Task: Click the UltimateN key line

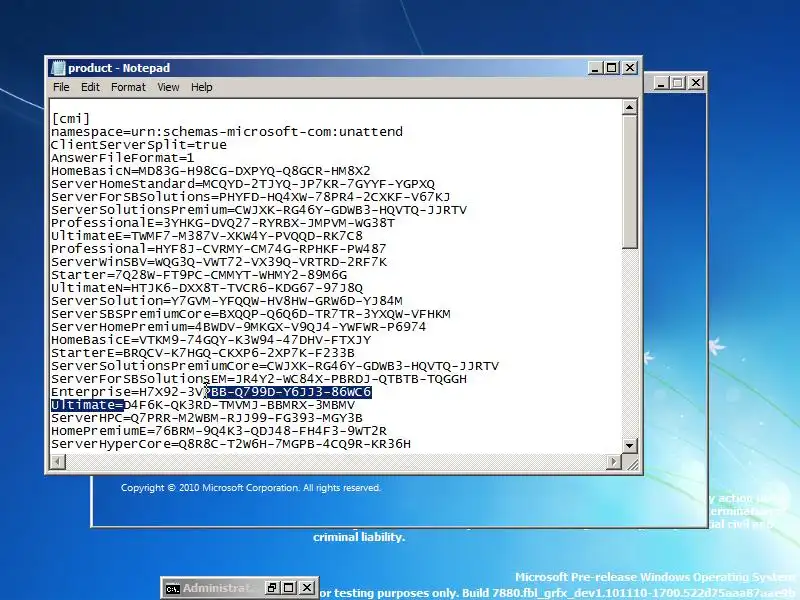Action: tap(207, 288)
